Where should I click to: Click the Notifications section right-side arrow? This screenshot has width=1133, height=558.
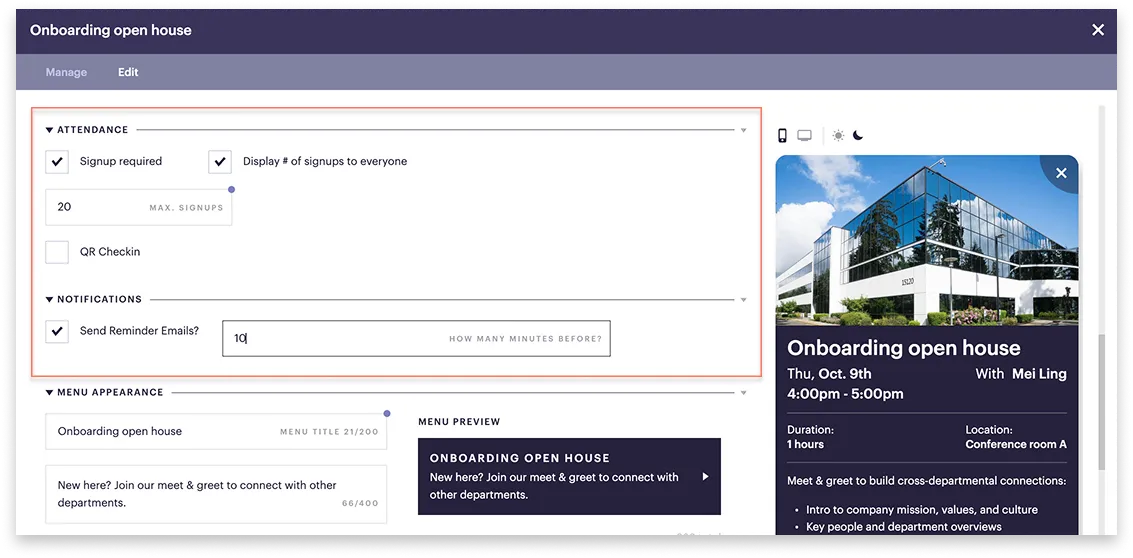[x=743, y=300]
